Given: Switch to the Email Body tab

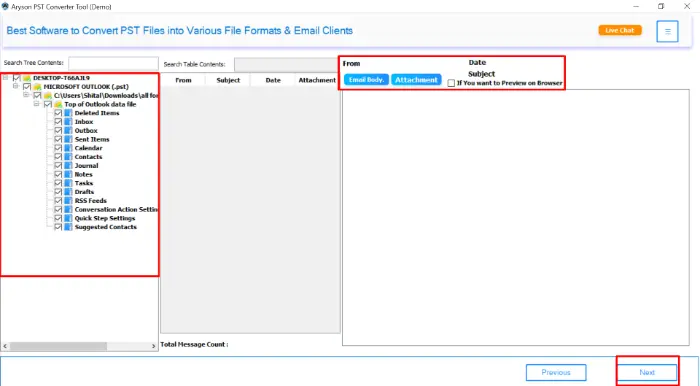Looking at the screenshot, I should pos(366,80).
